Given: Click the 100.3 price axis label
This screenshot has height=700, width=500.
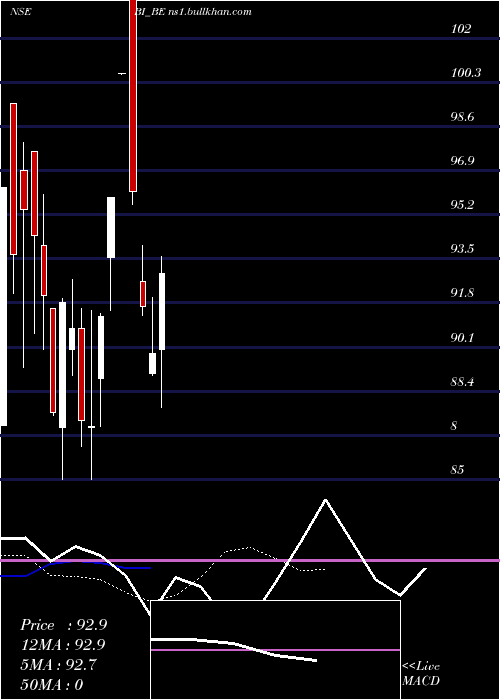Looking at the screenshot, I should (466, 73).
